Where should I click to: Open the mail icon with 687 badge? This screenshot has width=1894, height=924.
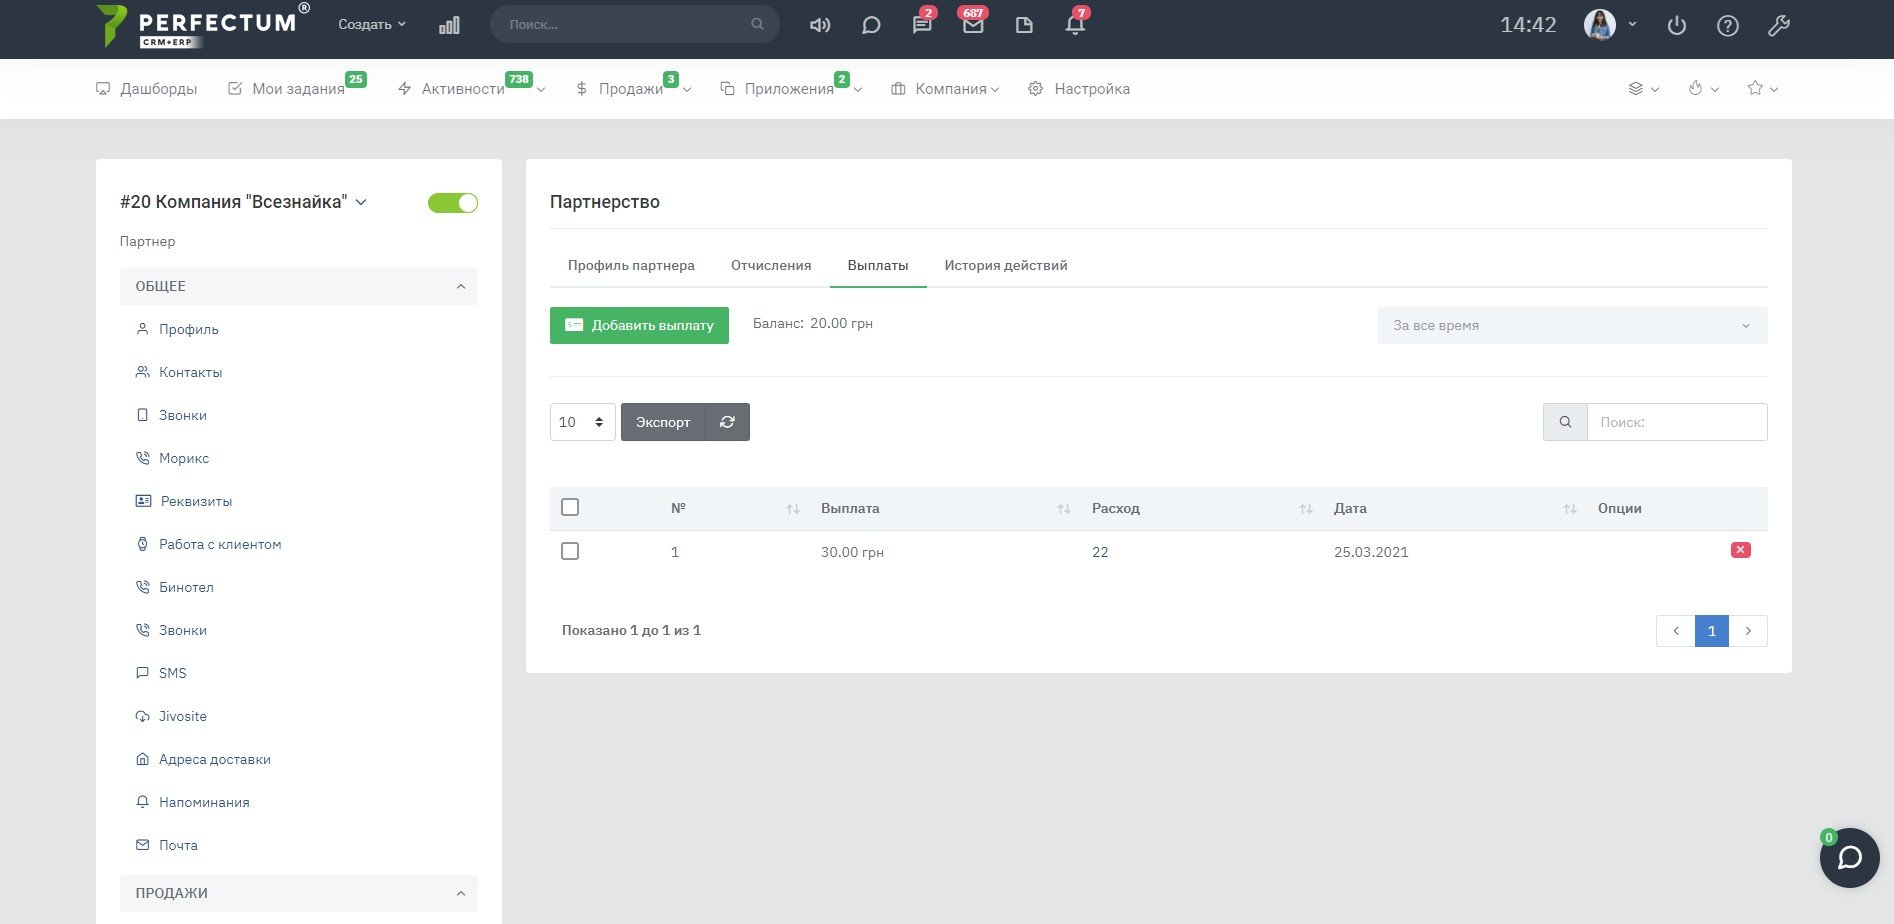click(x=972, y=25)
